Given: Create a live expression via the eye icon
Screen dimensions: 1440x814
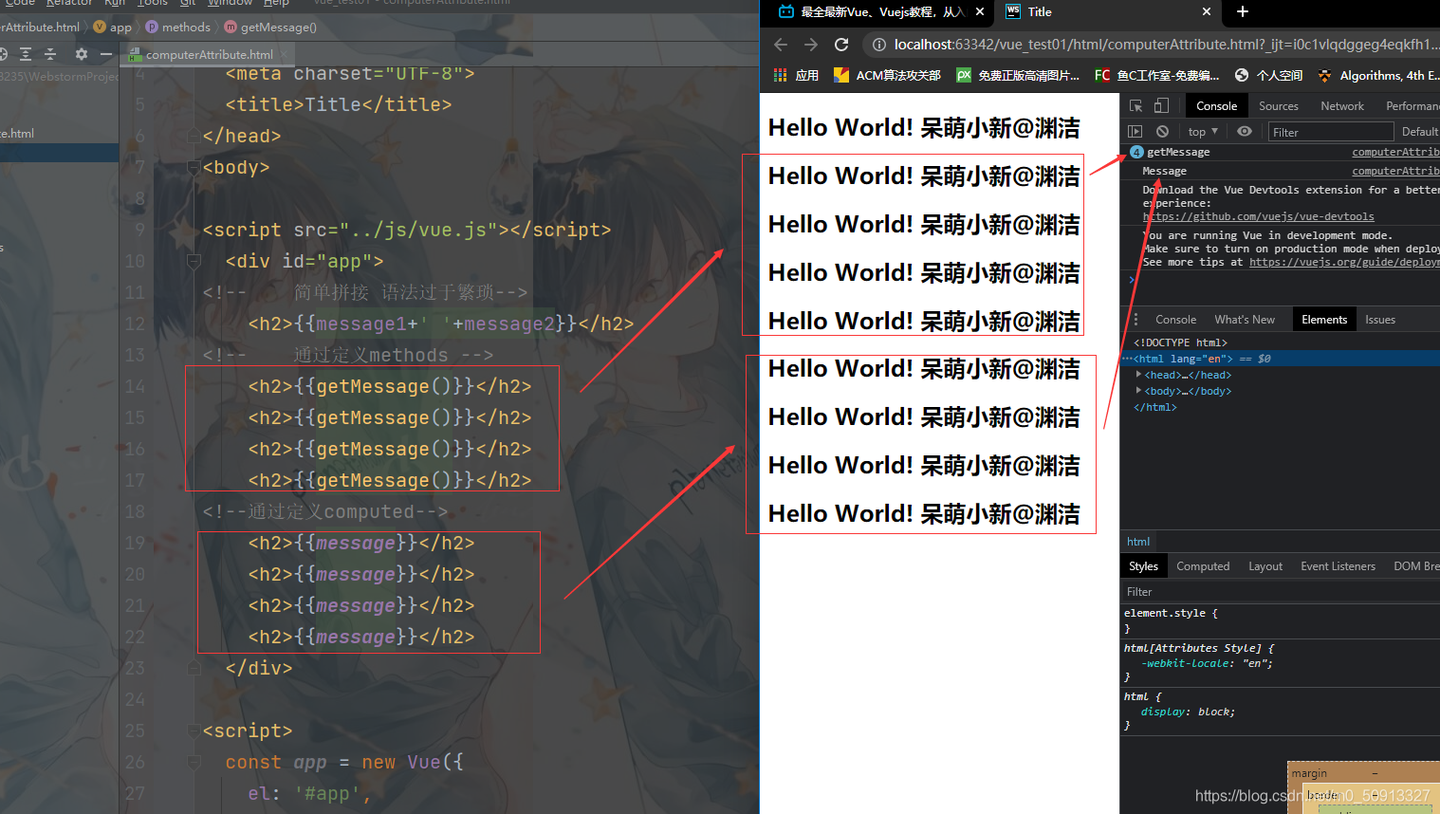Looking at the screenshot, I should (1243, 131).
